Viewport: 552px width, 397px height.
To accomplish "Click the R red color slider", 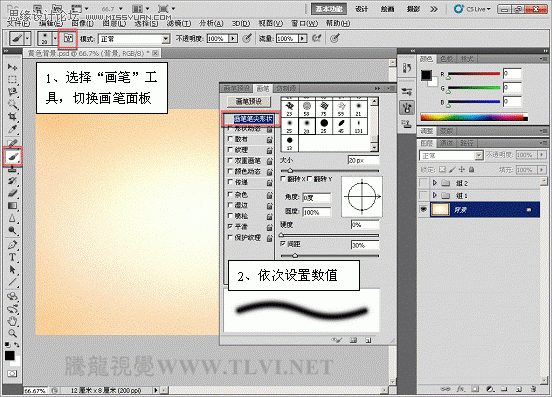I will pyautogui.click(x=474, y=74).
